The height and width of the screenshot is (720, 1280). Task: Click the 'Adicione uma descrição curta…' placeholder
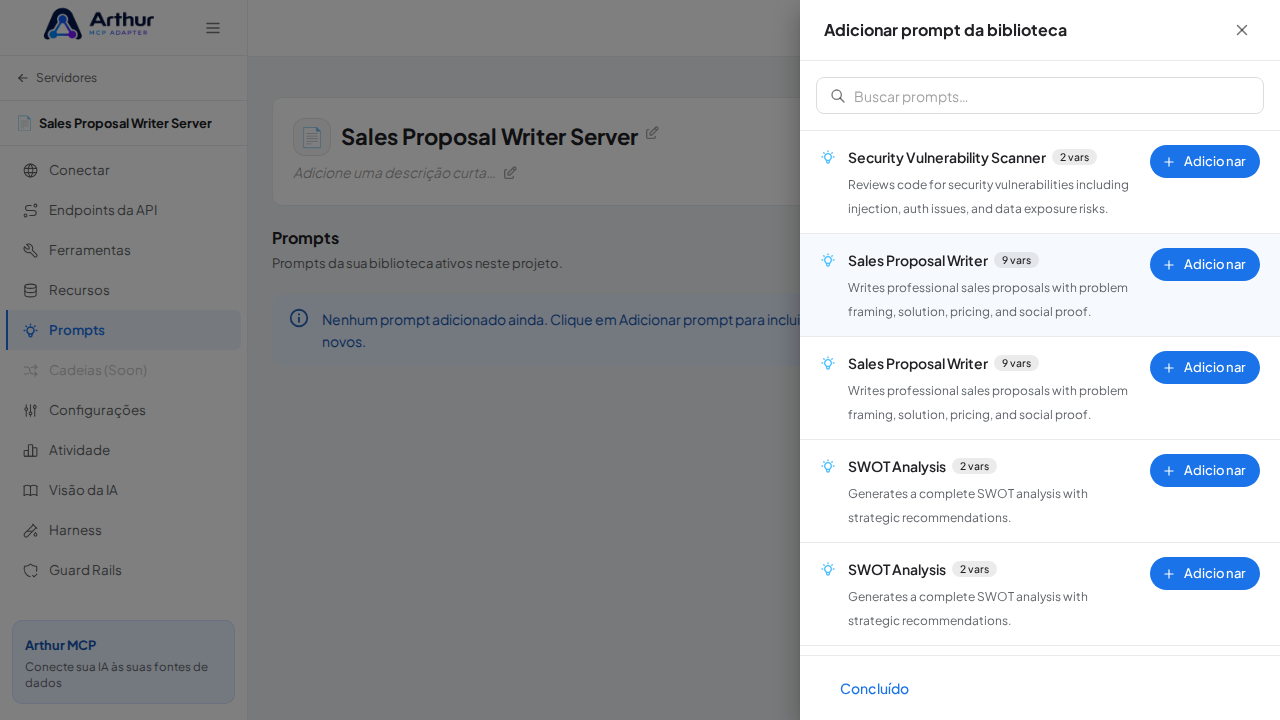pos(394,172)
